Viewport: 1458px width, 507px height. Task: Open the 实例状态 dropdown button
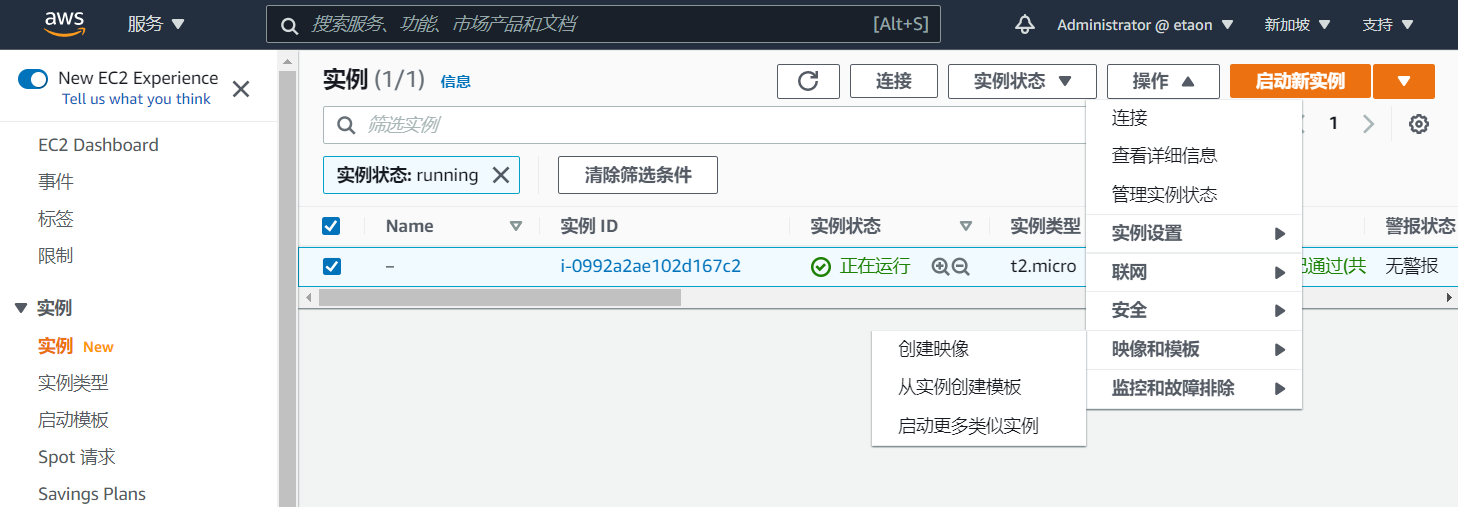[x=1023, y=82]
